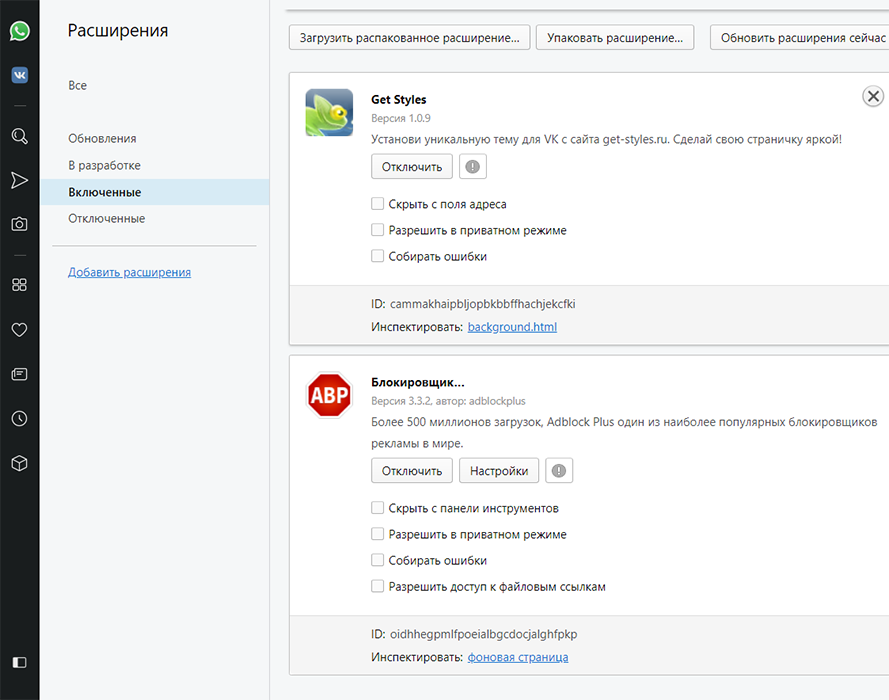
Task: Click the search magnifier sidebar icon
Action: click(x=19, y=136)
